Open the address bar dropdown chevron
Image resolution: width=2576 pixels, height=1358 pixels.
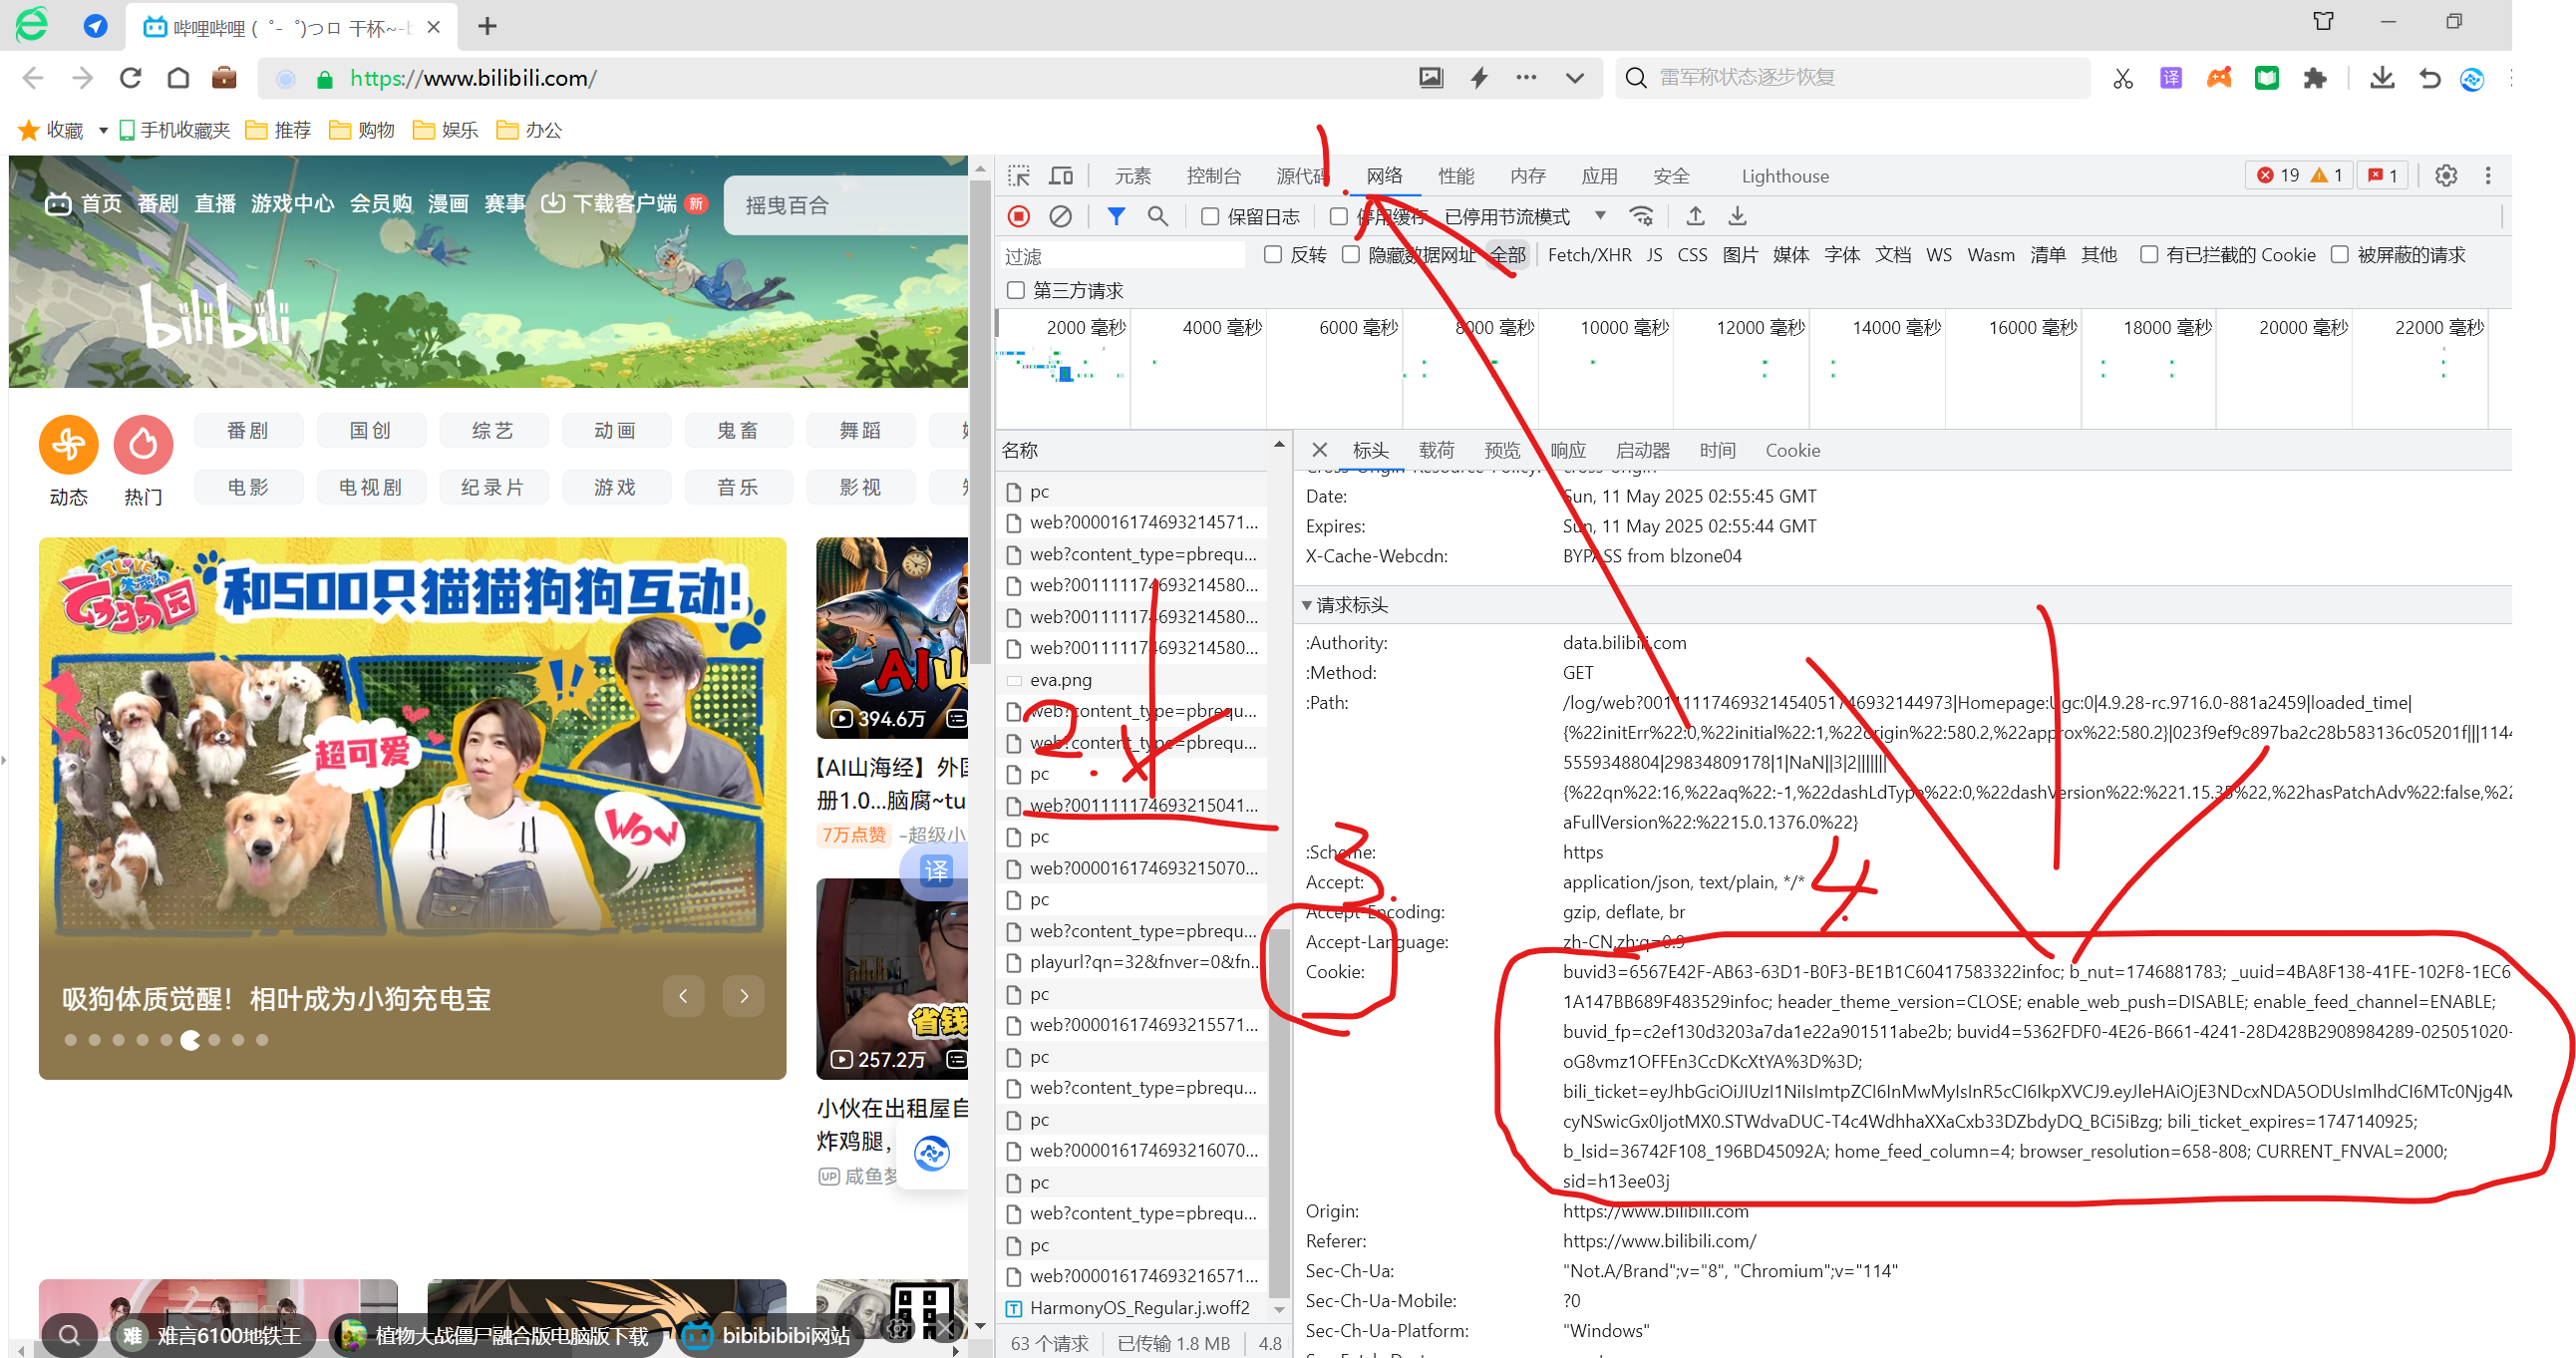point(1574,78)
